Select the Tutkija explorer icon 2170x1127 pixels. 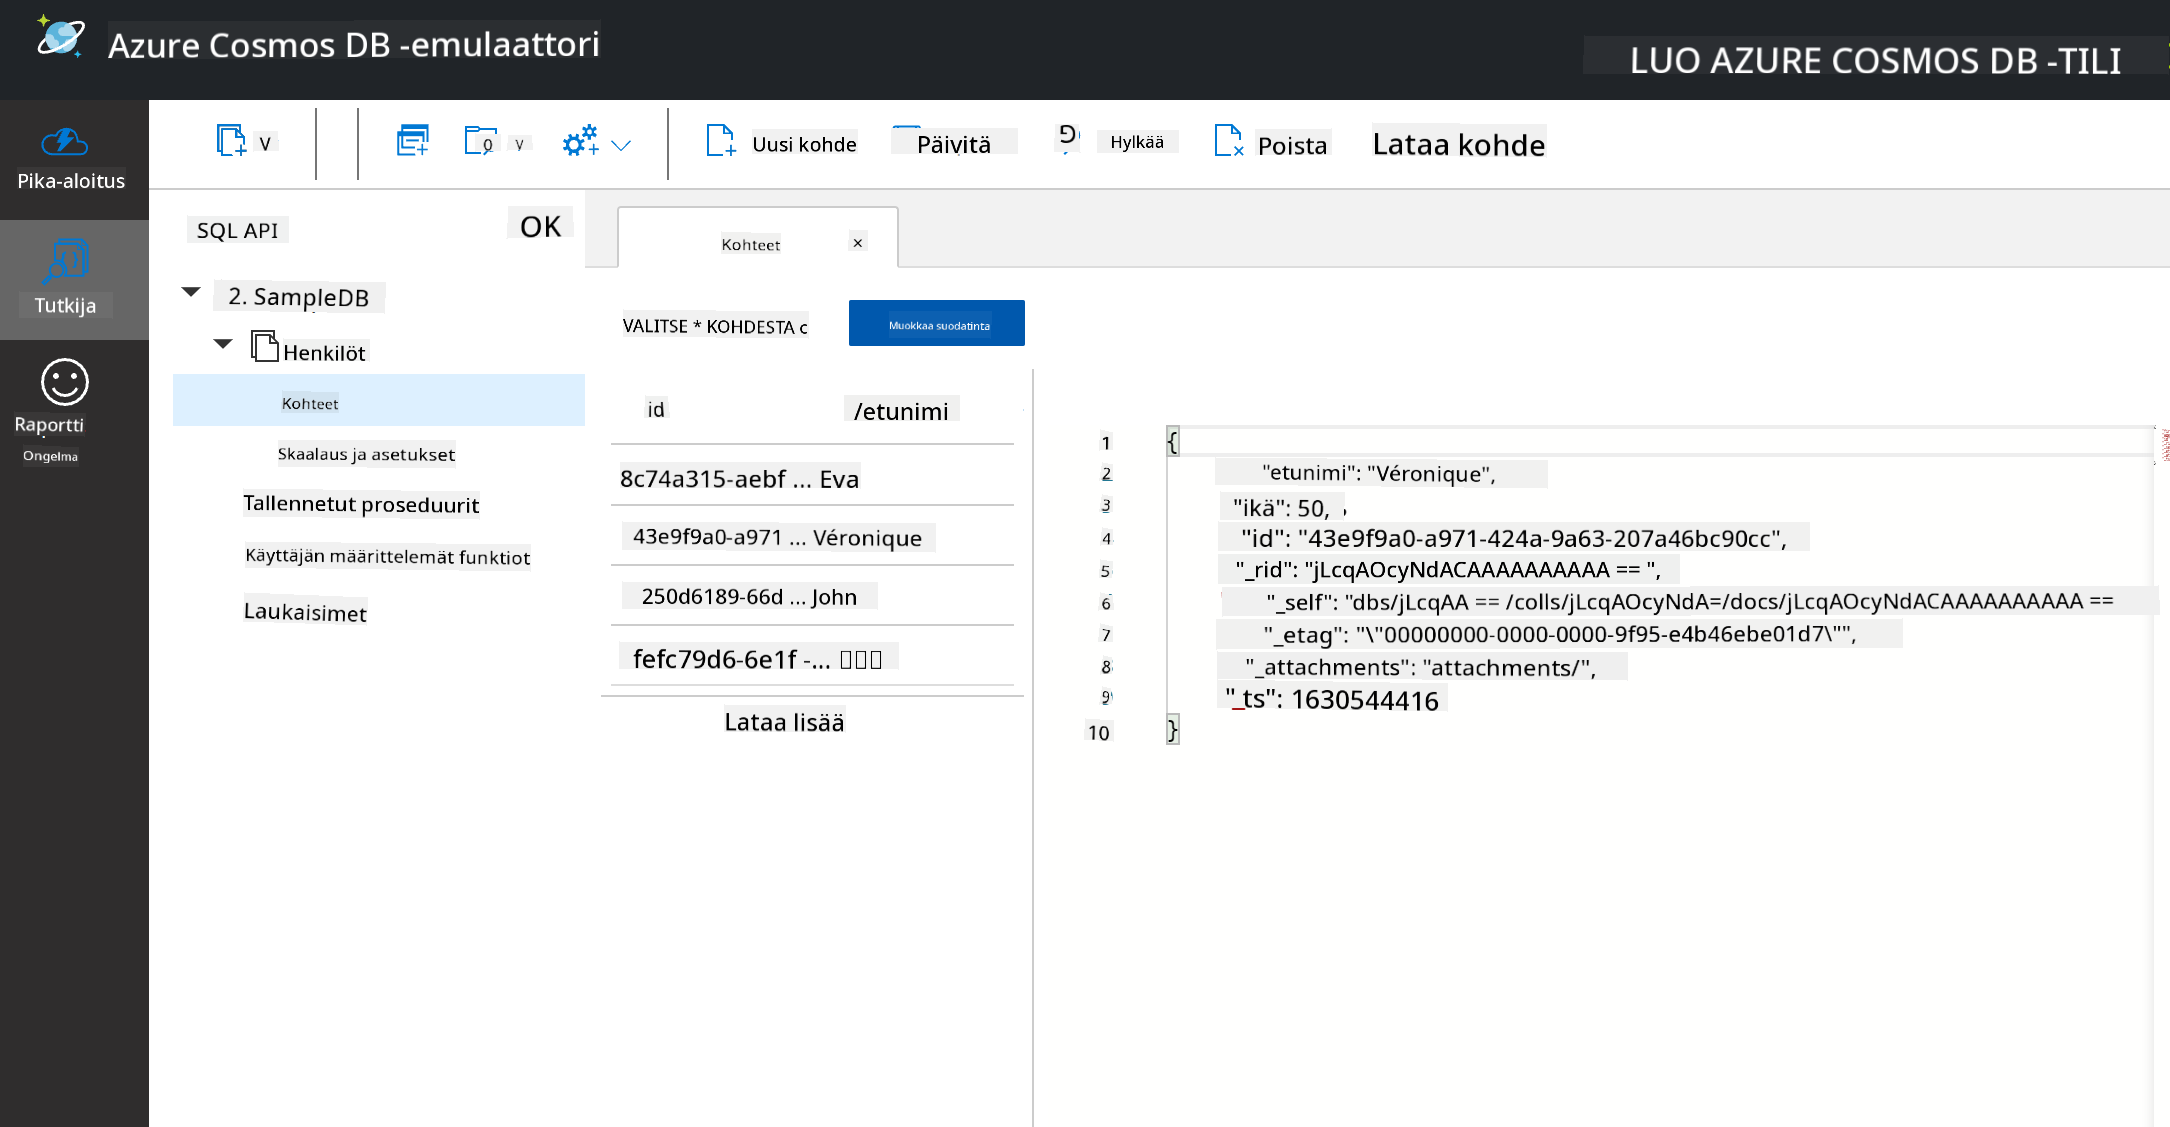click(66, 262)
